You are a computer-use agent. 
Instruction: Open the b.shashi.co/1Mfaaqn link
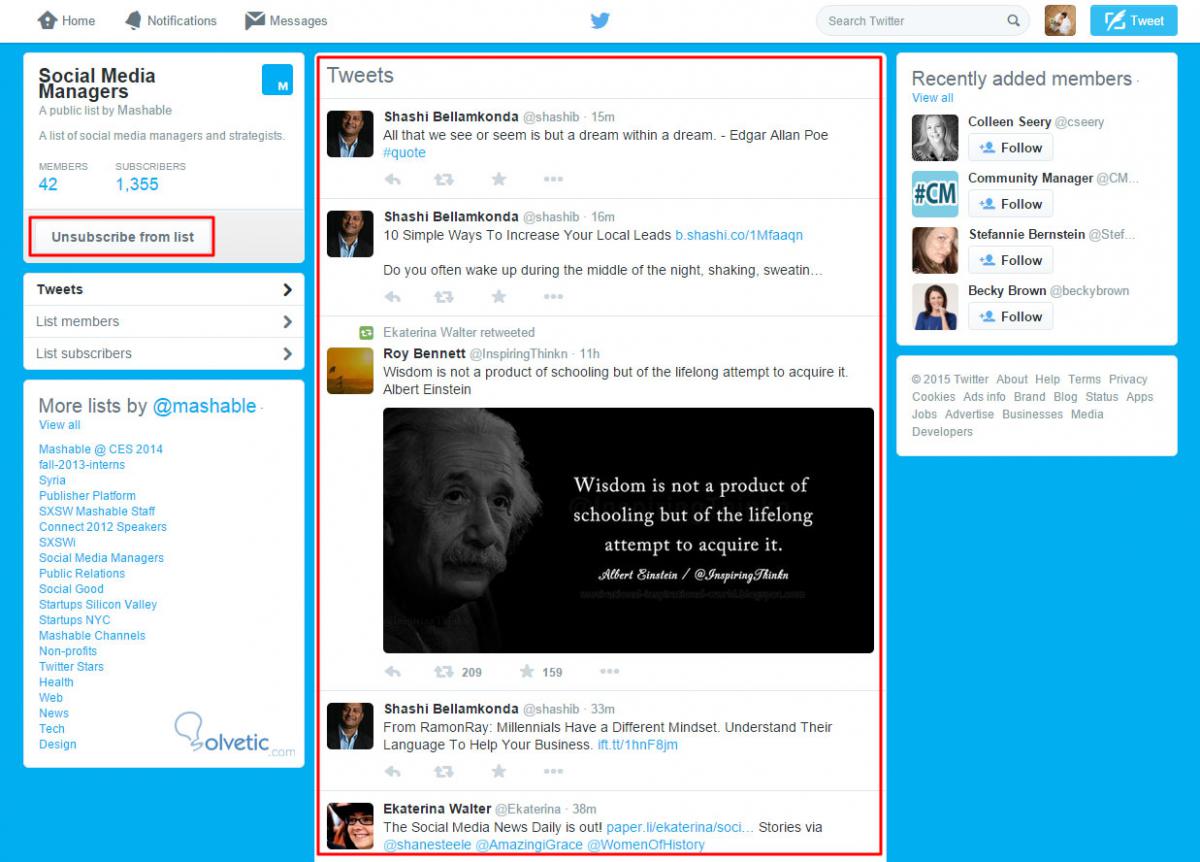pyautogui.click(x=739, y=235)
